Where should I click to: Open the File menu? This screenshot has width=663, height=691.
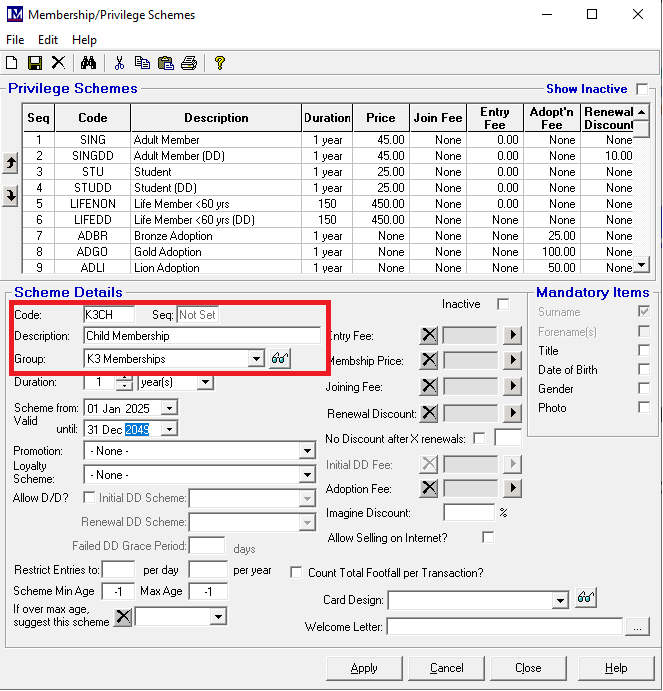point(15,40)
